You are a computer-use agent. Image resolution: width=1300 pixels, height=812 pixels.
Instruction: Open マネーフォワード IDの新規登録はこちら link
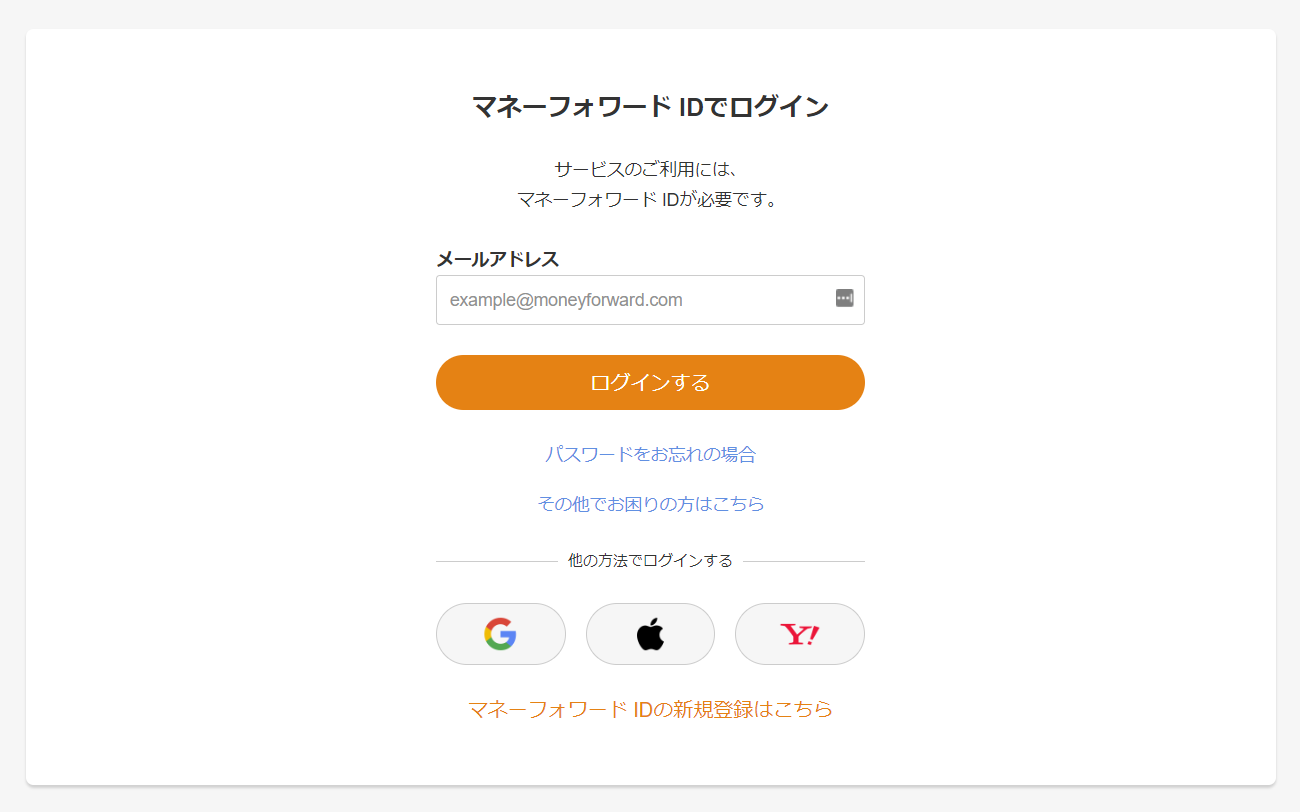[650, 709]
